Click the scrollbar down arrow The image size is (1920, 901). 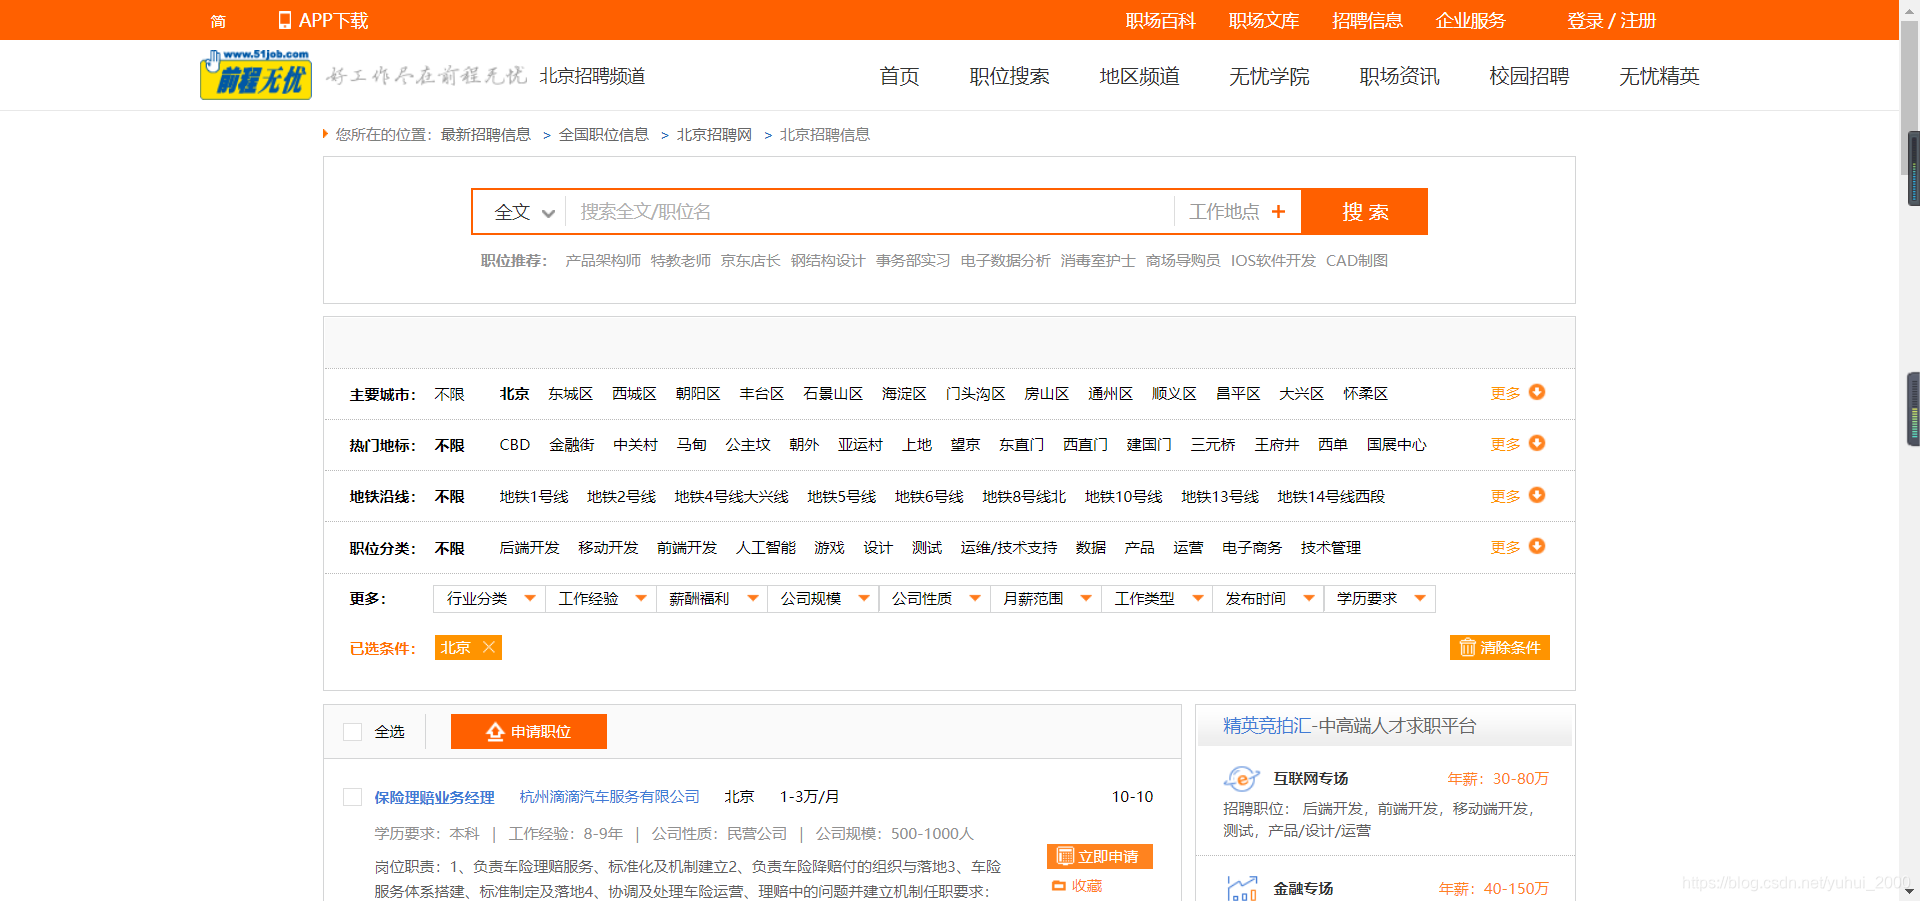pyautogui.click(x=1909, y=891)
